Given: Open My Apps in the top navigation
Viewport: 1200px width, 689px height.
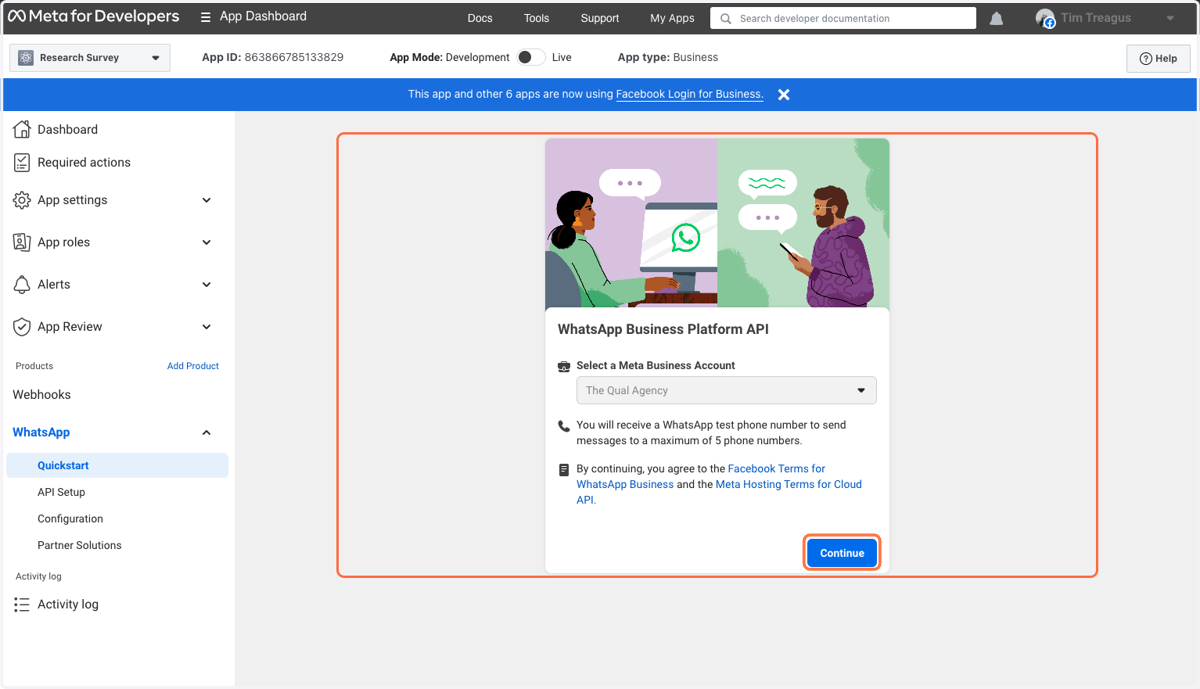Looking at the screenshot, I should [x=672, y=18].
